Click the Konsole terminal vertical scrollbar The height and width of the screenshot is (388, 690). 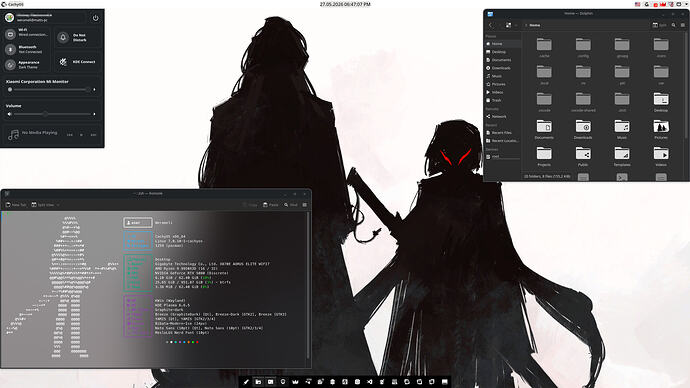tap(308, 286)
